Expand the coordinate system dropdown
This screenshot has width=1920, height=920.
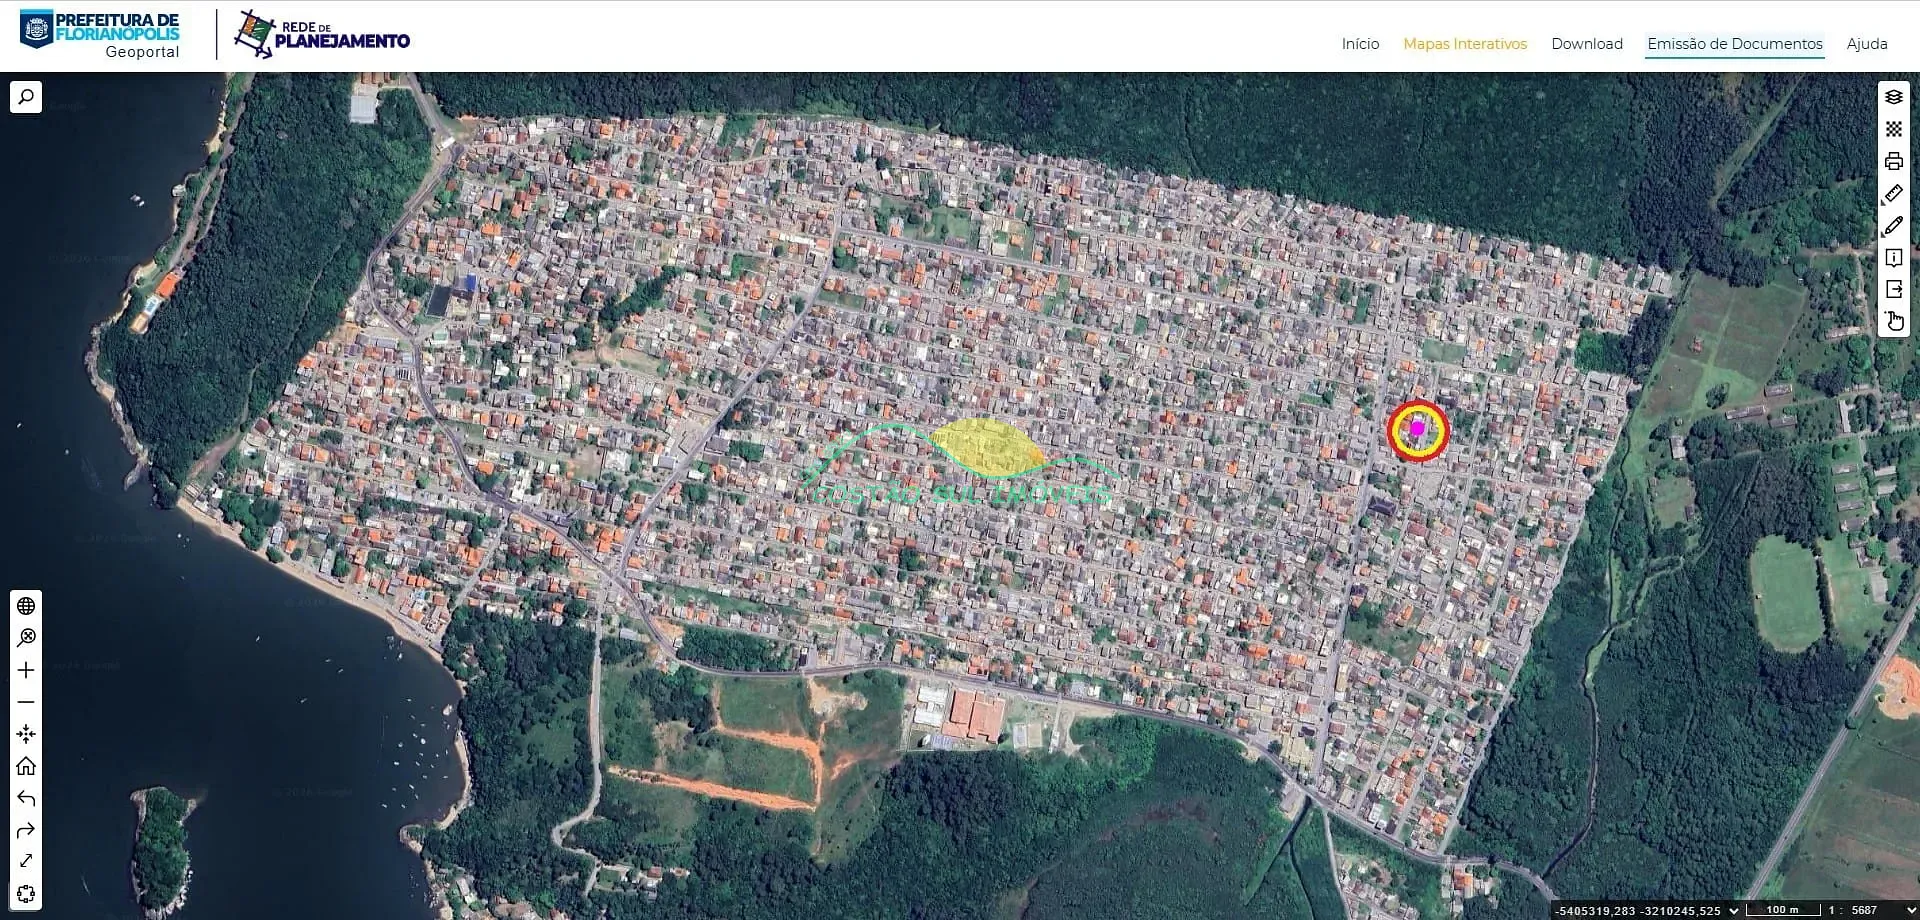[x=1733, y=910]
